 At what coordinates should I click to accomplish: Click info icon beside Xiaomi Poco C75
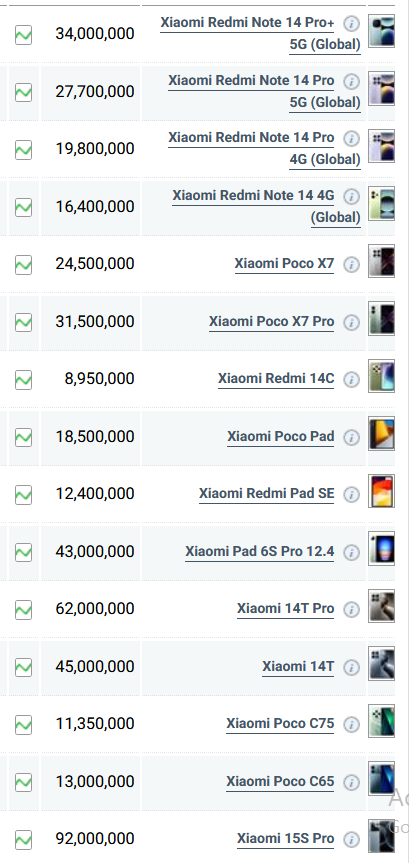(352, 725)
